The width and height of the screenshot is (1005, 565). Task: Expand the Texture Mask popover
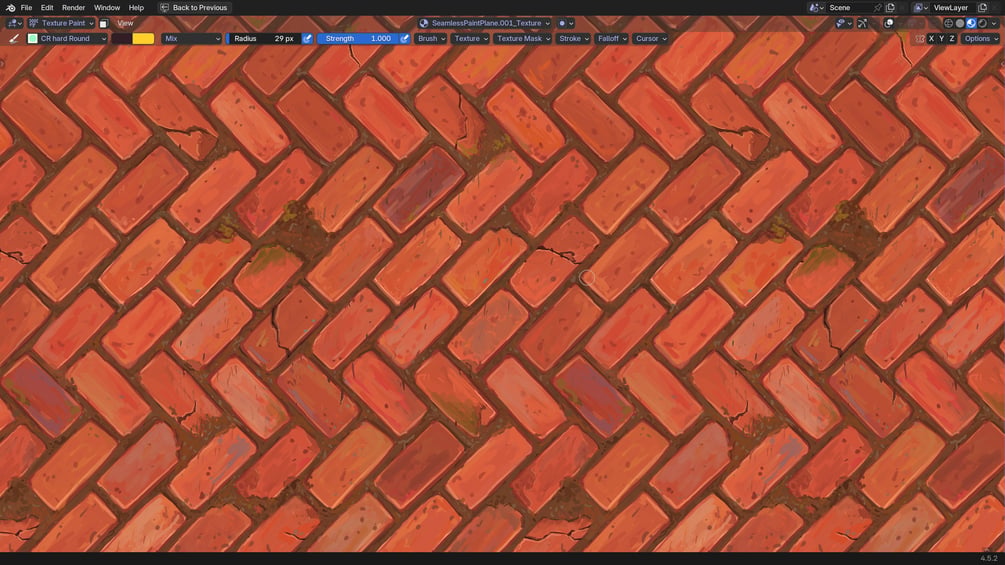pos(523,38)
